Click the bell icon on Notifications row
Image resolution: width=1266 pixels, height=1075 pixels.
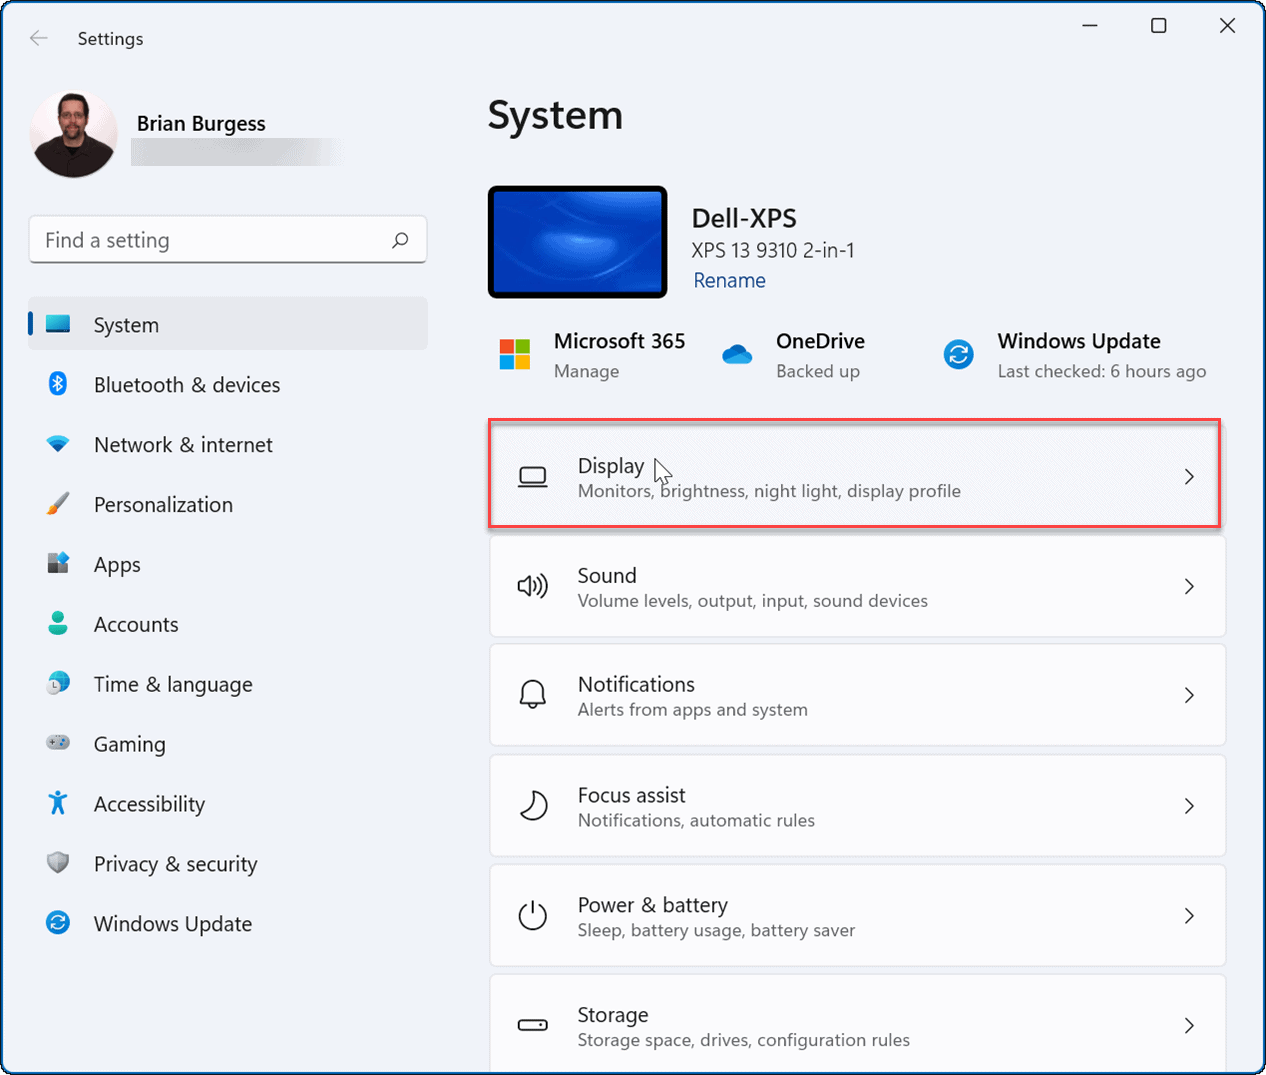(533, 694)
